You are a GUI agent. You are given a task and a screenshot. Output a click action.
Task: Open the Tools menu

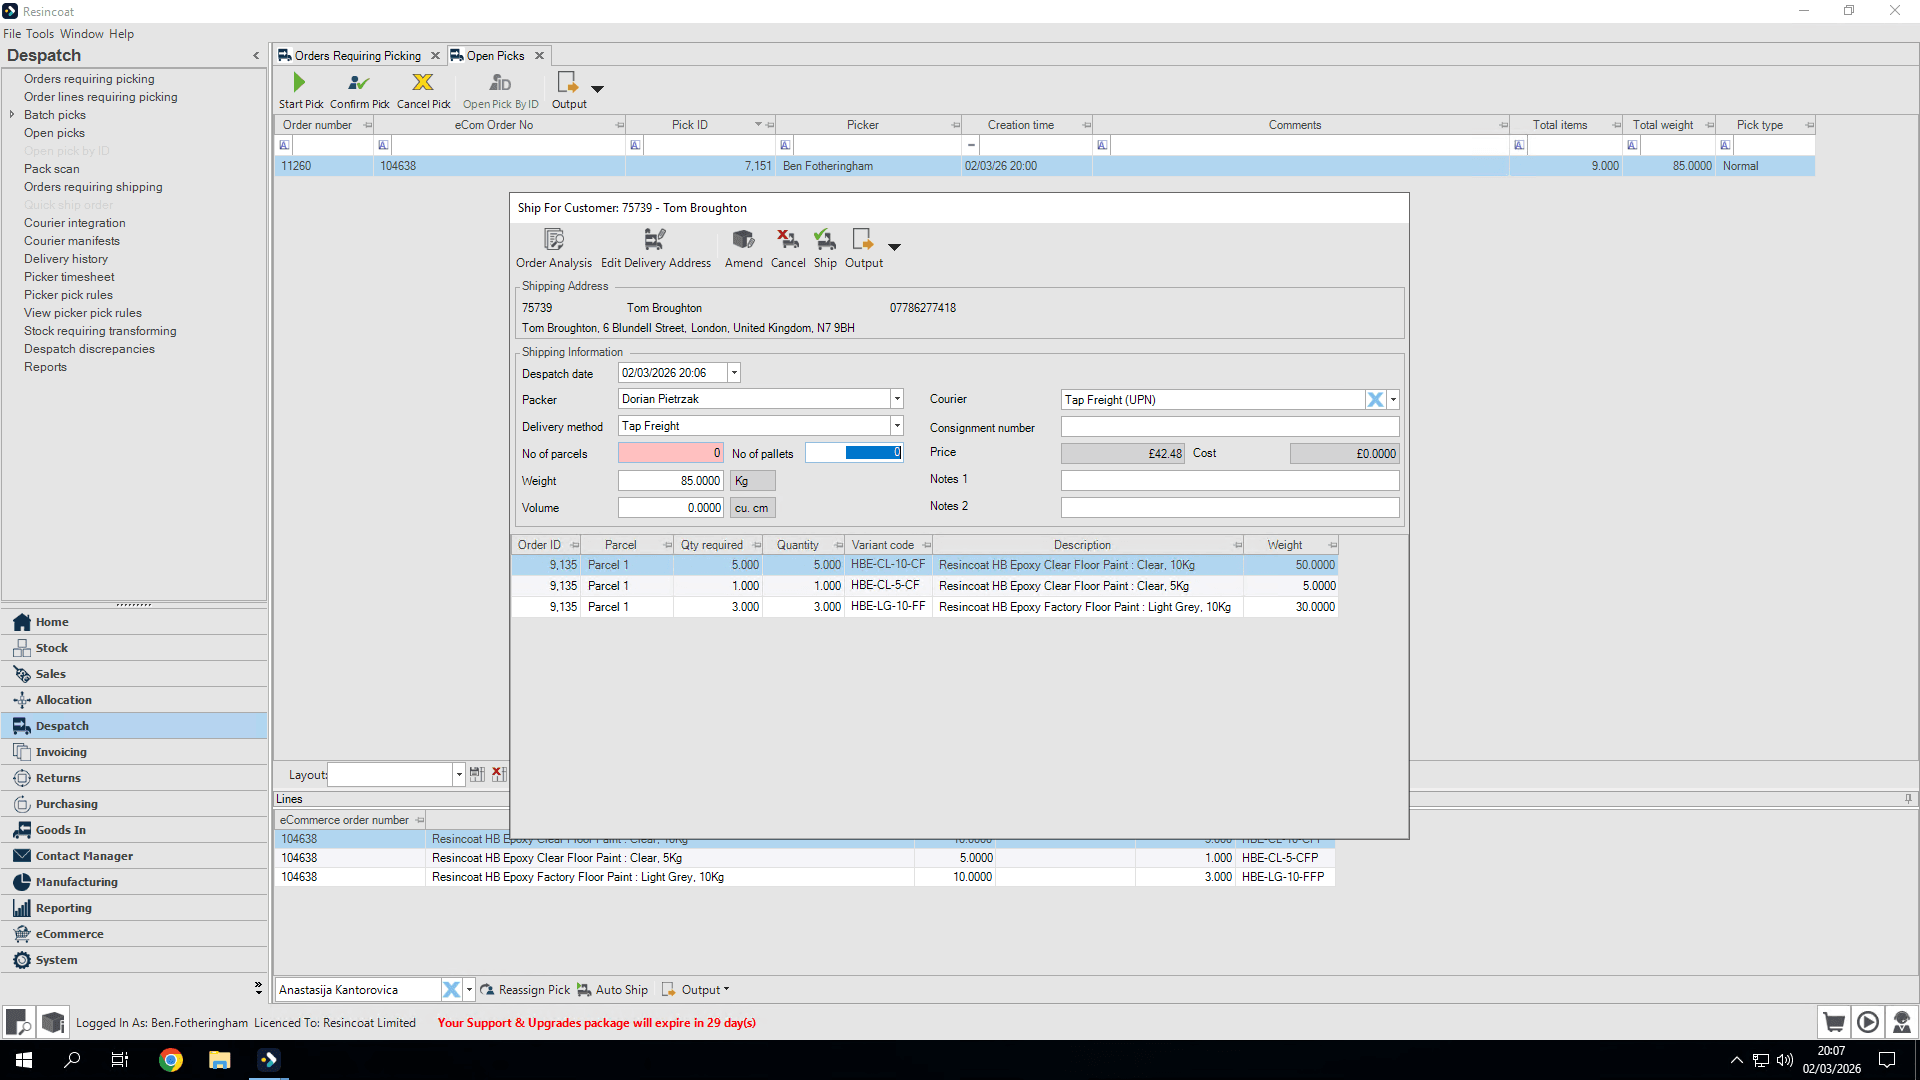click(40, 34)
